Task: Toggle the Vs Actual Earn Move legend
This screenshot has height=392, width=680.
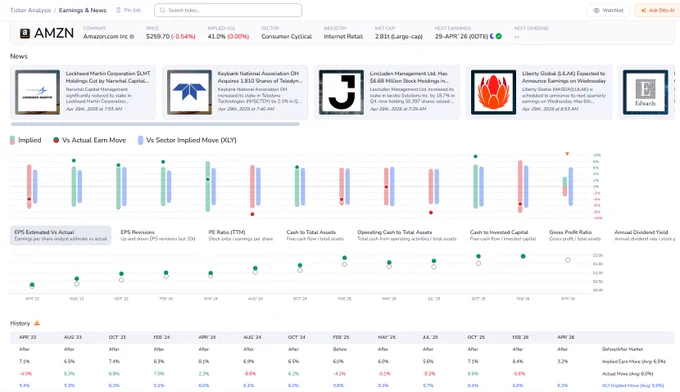Action: 89,140
